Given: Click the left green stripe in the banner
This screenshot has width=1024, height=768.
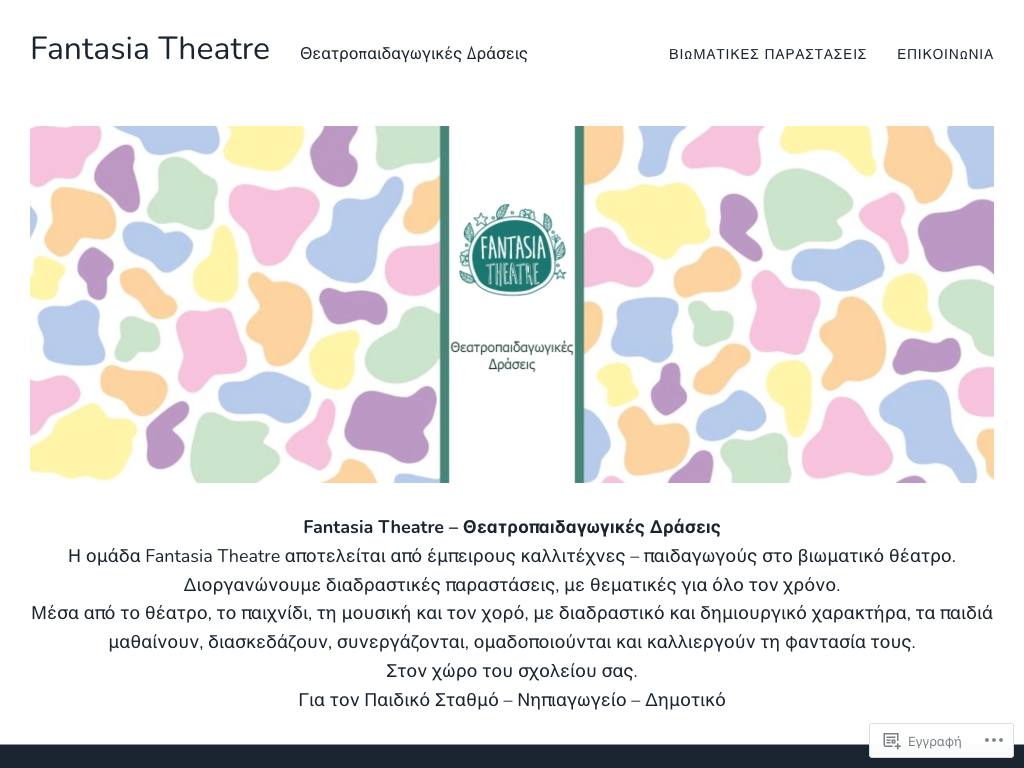Looking at the screenshot, I should click(444, 304).
